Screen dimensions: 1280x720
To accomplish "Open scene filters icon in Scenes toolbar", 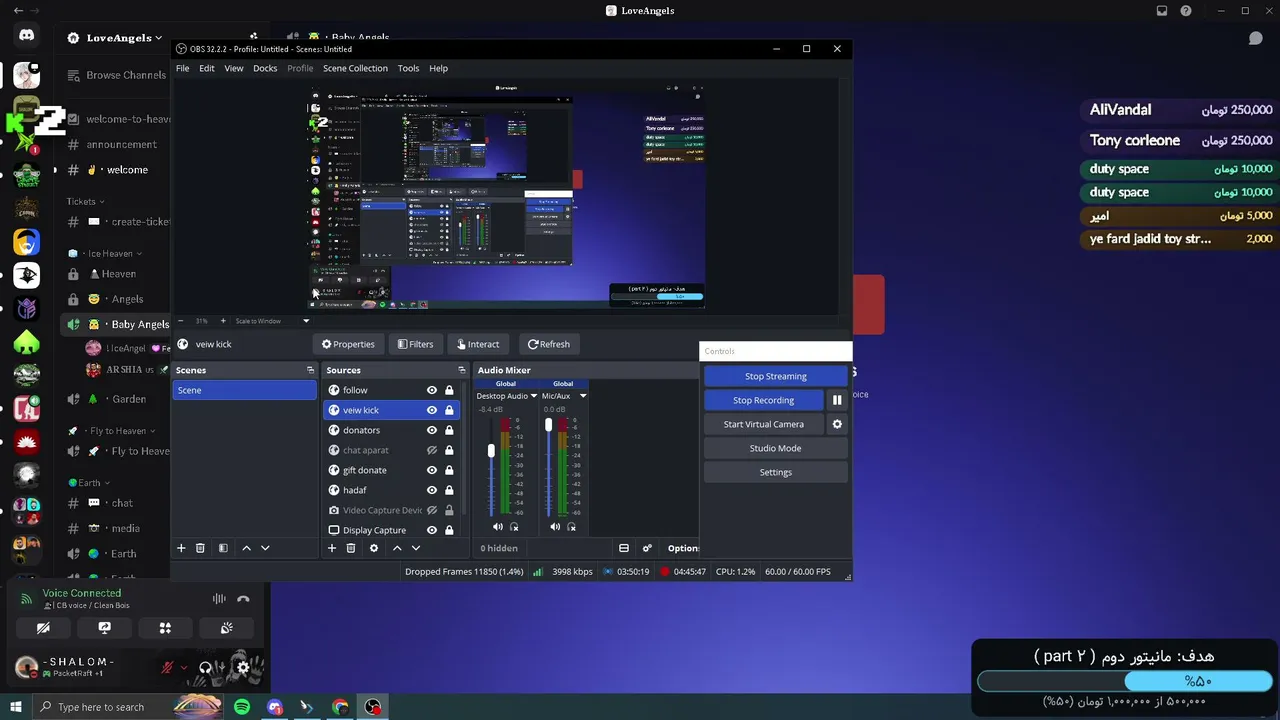I will [223, 548].
